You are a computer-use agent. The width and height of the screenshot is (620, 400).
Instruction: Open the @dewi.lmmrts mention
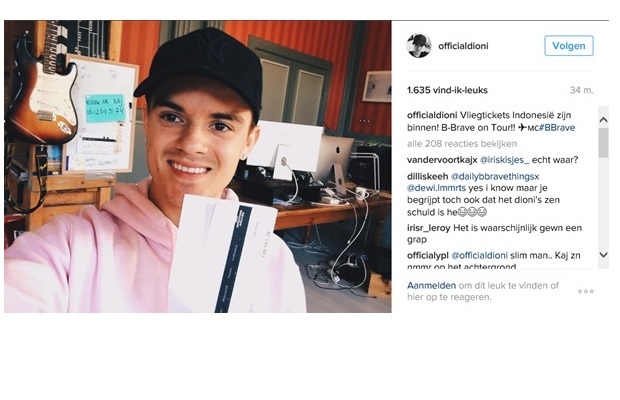(x=437, y=188)
